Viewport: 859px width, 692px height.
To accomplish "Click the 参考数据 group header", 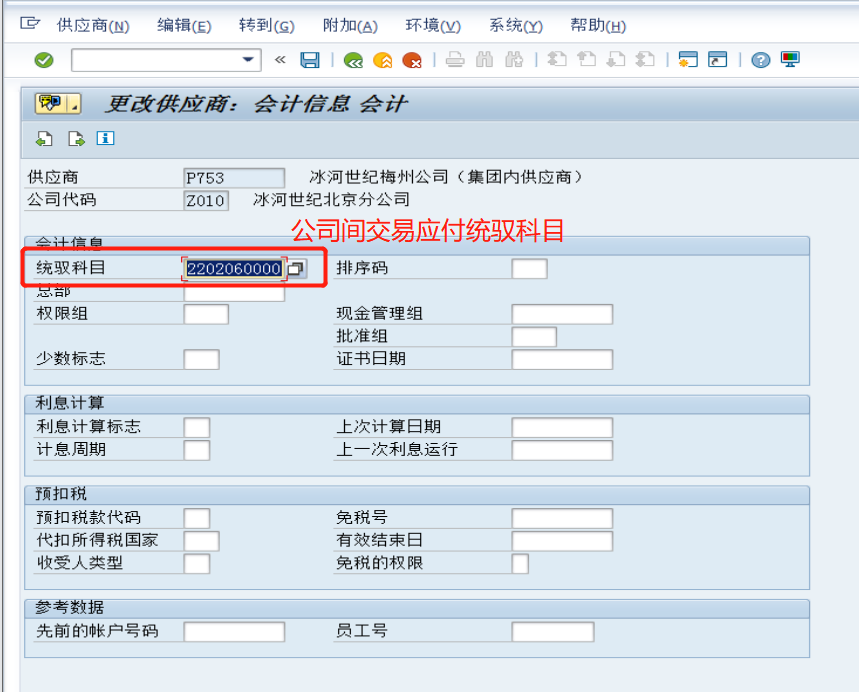I will [x=417, y=608].
